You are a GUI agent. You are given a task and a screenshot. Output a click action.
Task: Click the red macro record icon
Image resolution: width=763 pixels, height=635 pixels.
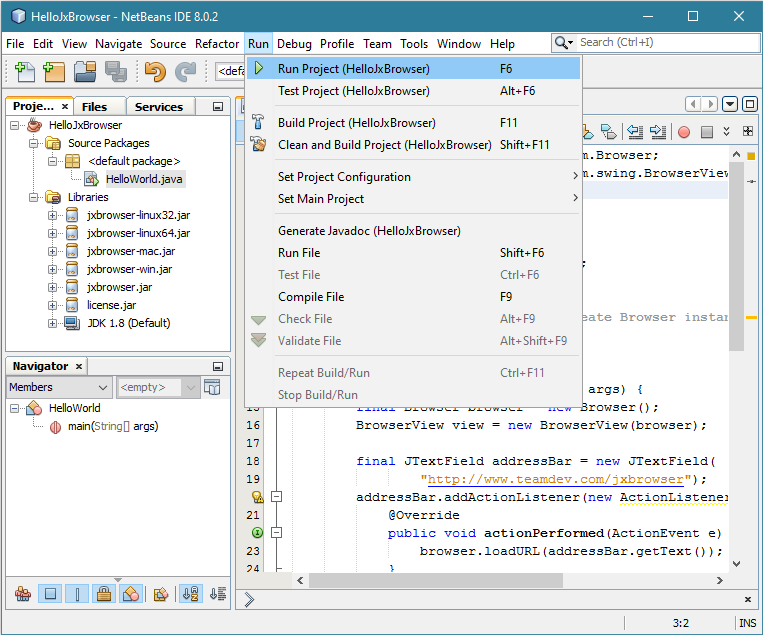[x=684, y=131]
